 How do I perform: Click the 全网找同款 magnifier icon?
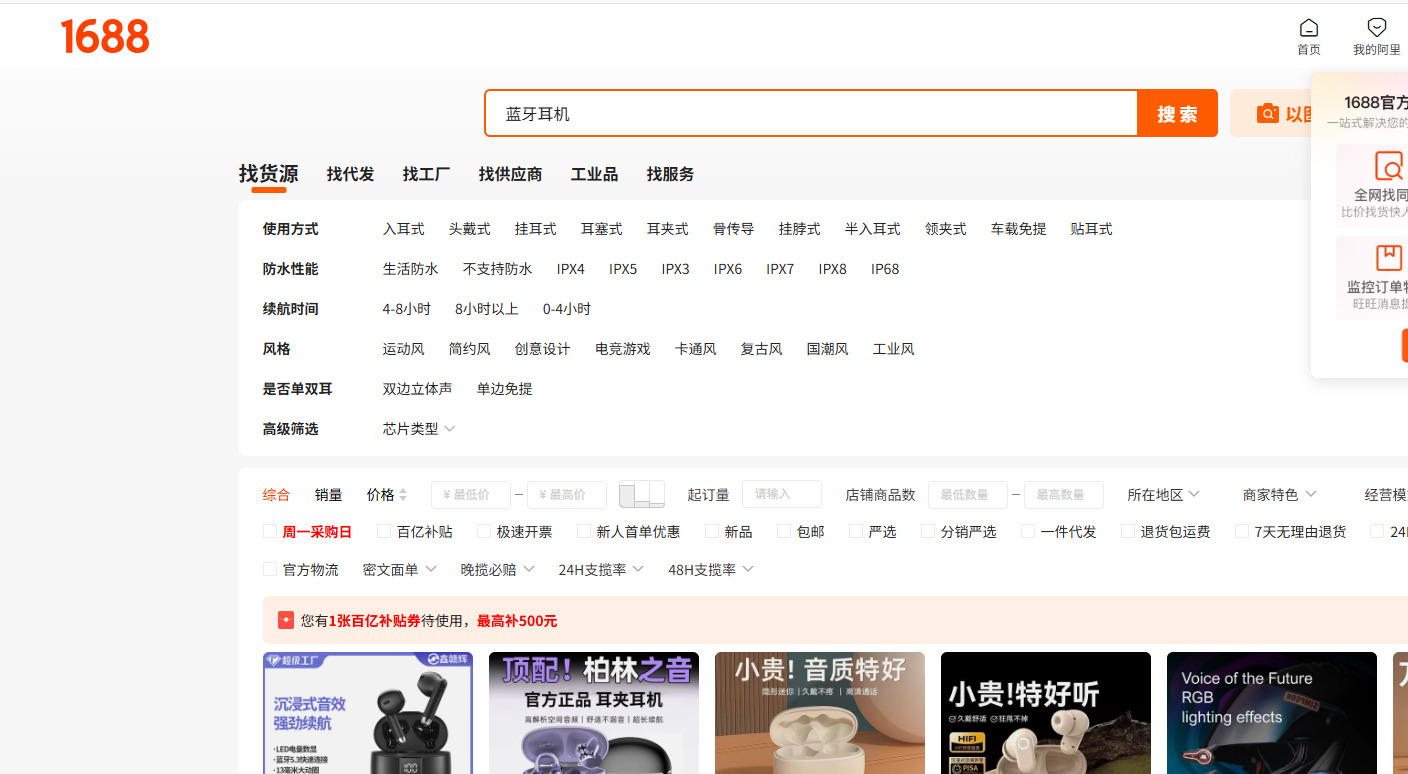pyautogui.click(x=1389, y=166)
